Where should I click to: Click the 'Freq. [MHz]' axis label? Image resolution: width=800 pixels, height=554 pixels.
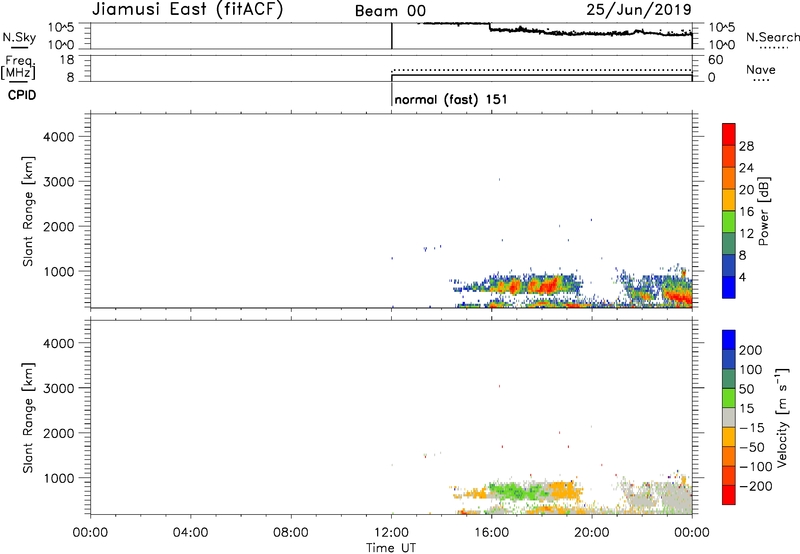pyautogui.click(x=18, y=67)
